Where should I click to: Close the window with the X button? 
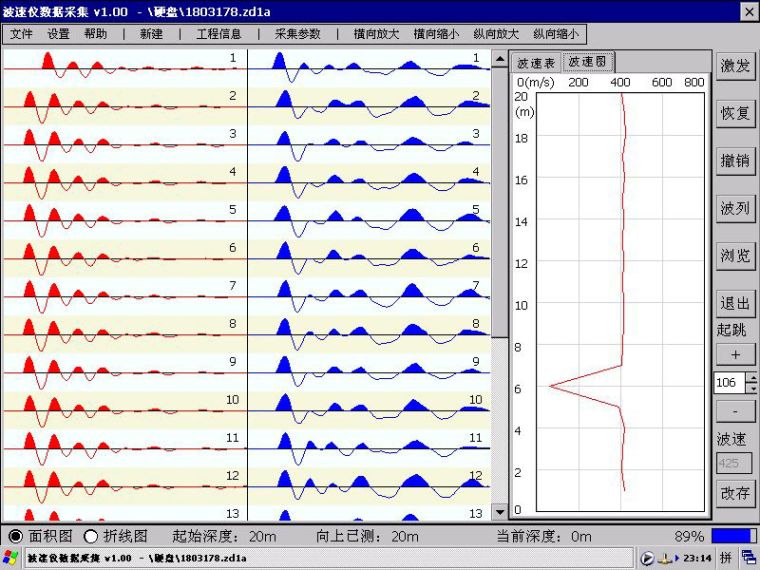(748, 10)
